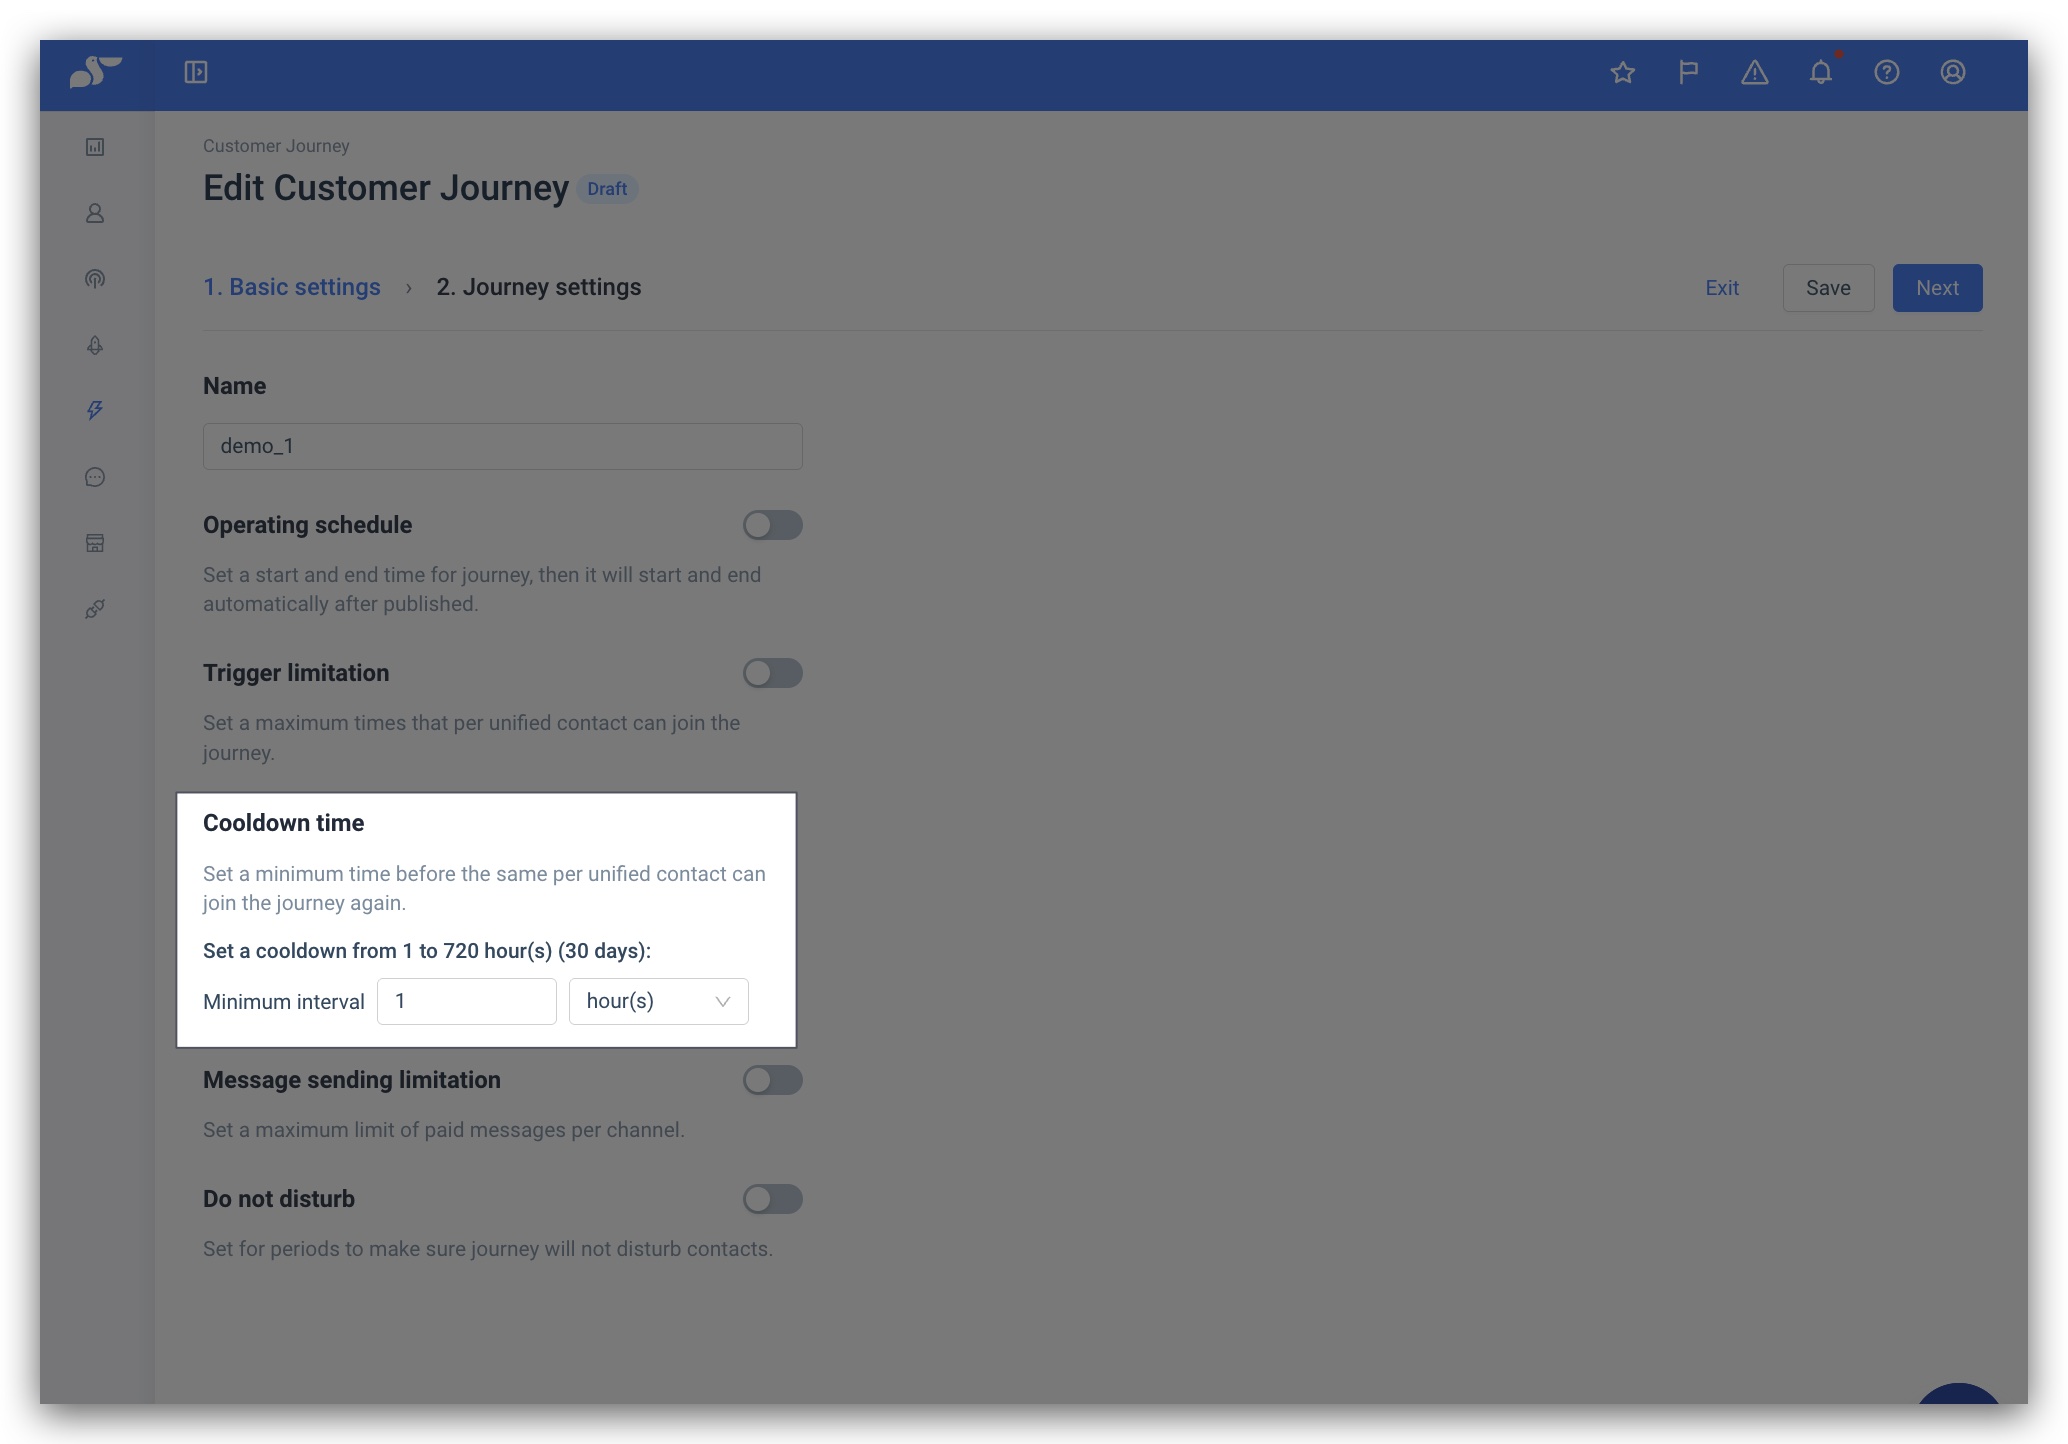
Task: Open the notifications bell
Action: click(x=1821, y=72)
